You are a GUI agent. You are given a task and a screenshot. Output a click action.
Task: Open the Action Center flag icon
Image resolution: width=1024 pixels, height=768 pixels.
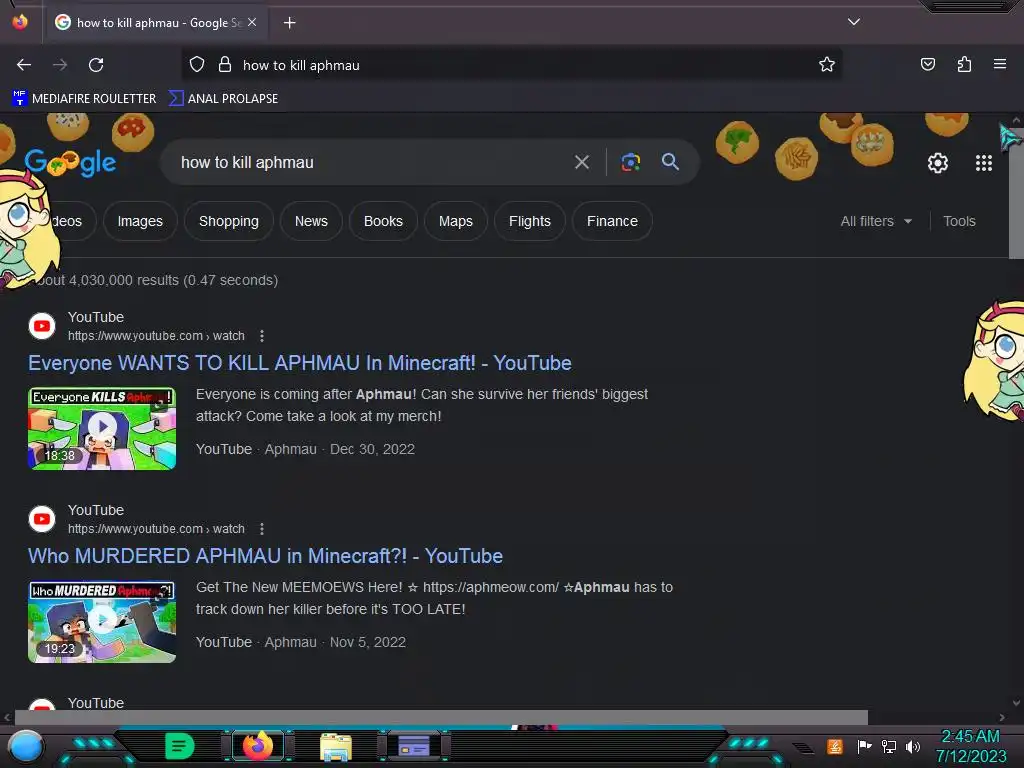pos(864,746)
